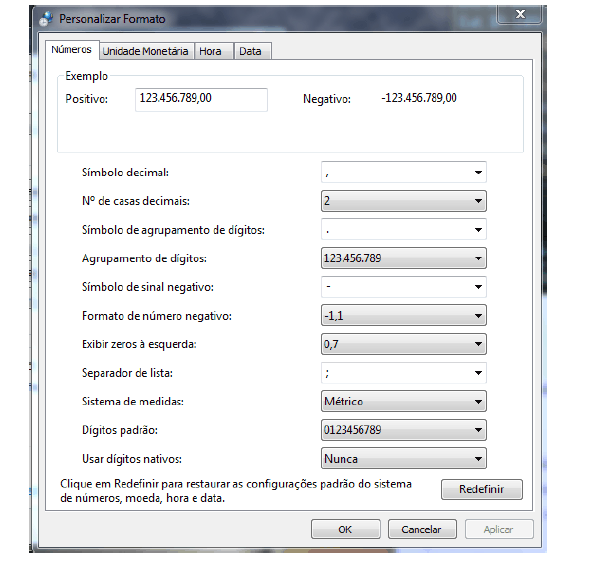This screenshot has width=591, height=561.
Task: Open the Separador de lista dropdown
Action: click(404, 373)
